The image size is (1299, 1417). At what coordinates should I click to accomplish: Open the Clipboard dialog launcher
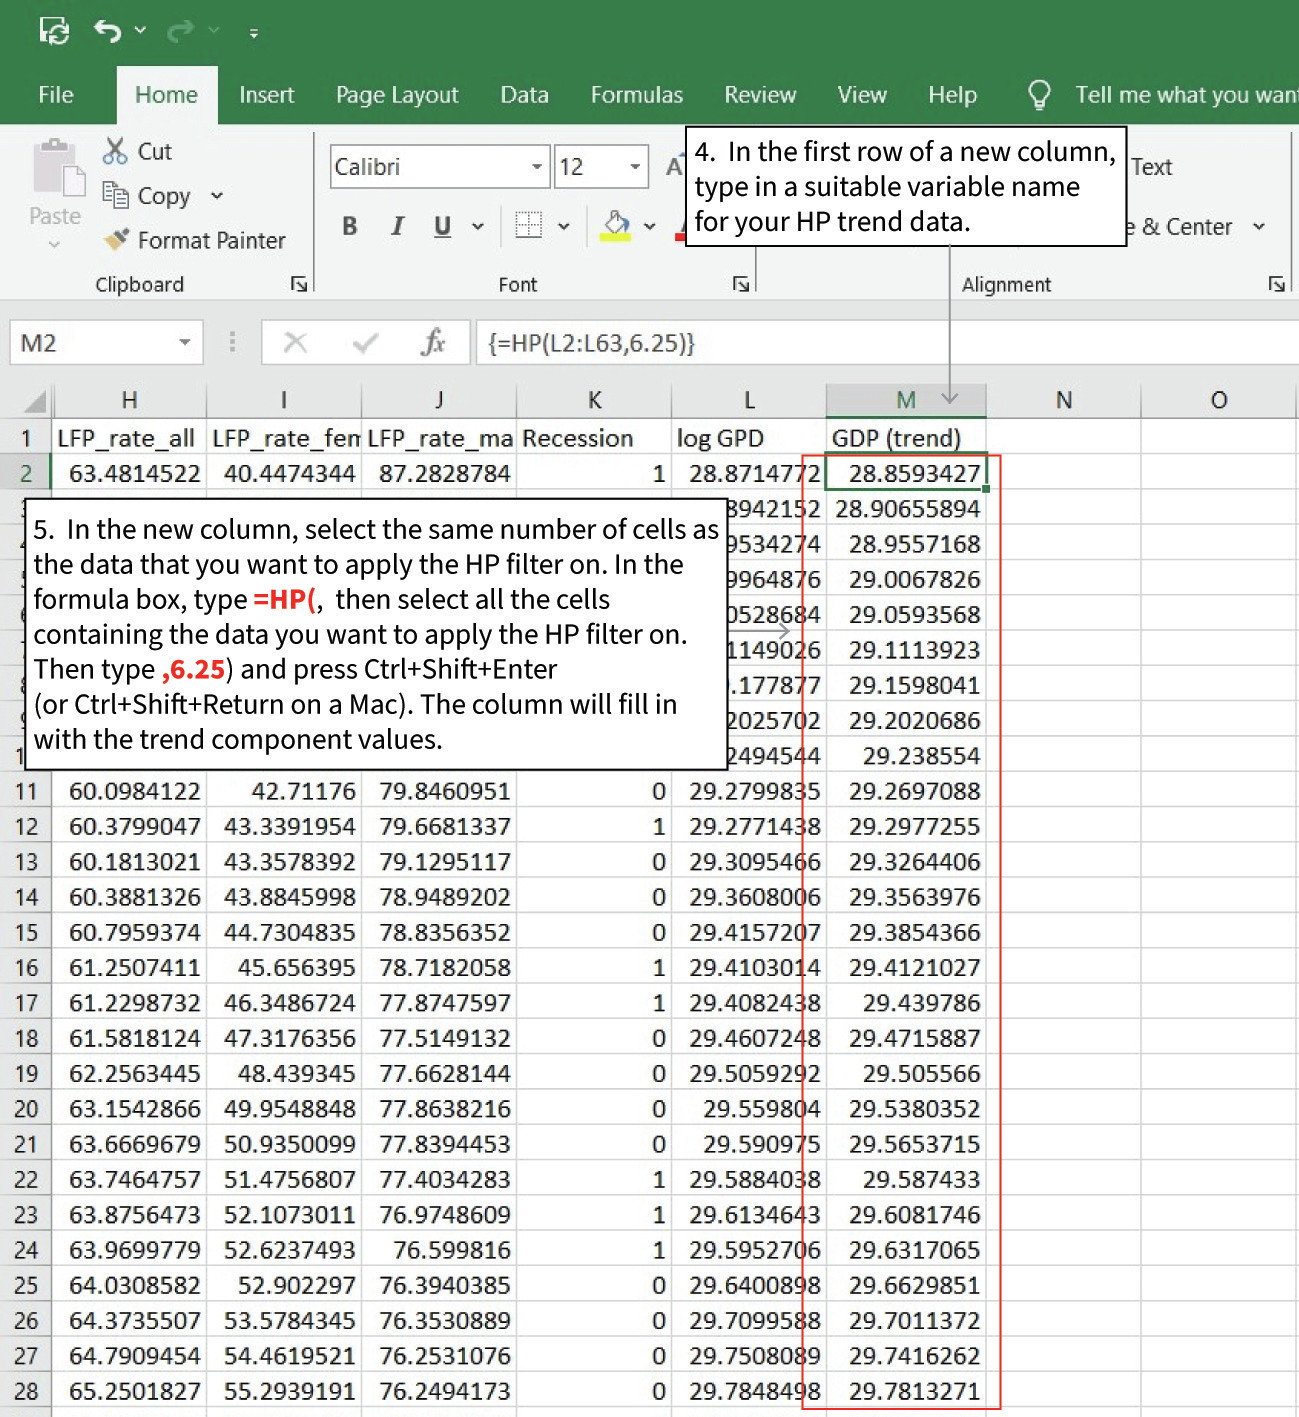299,284
